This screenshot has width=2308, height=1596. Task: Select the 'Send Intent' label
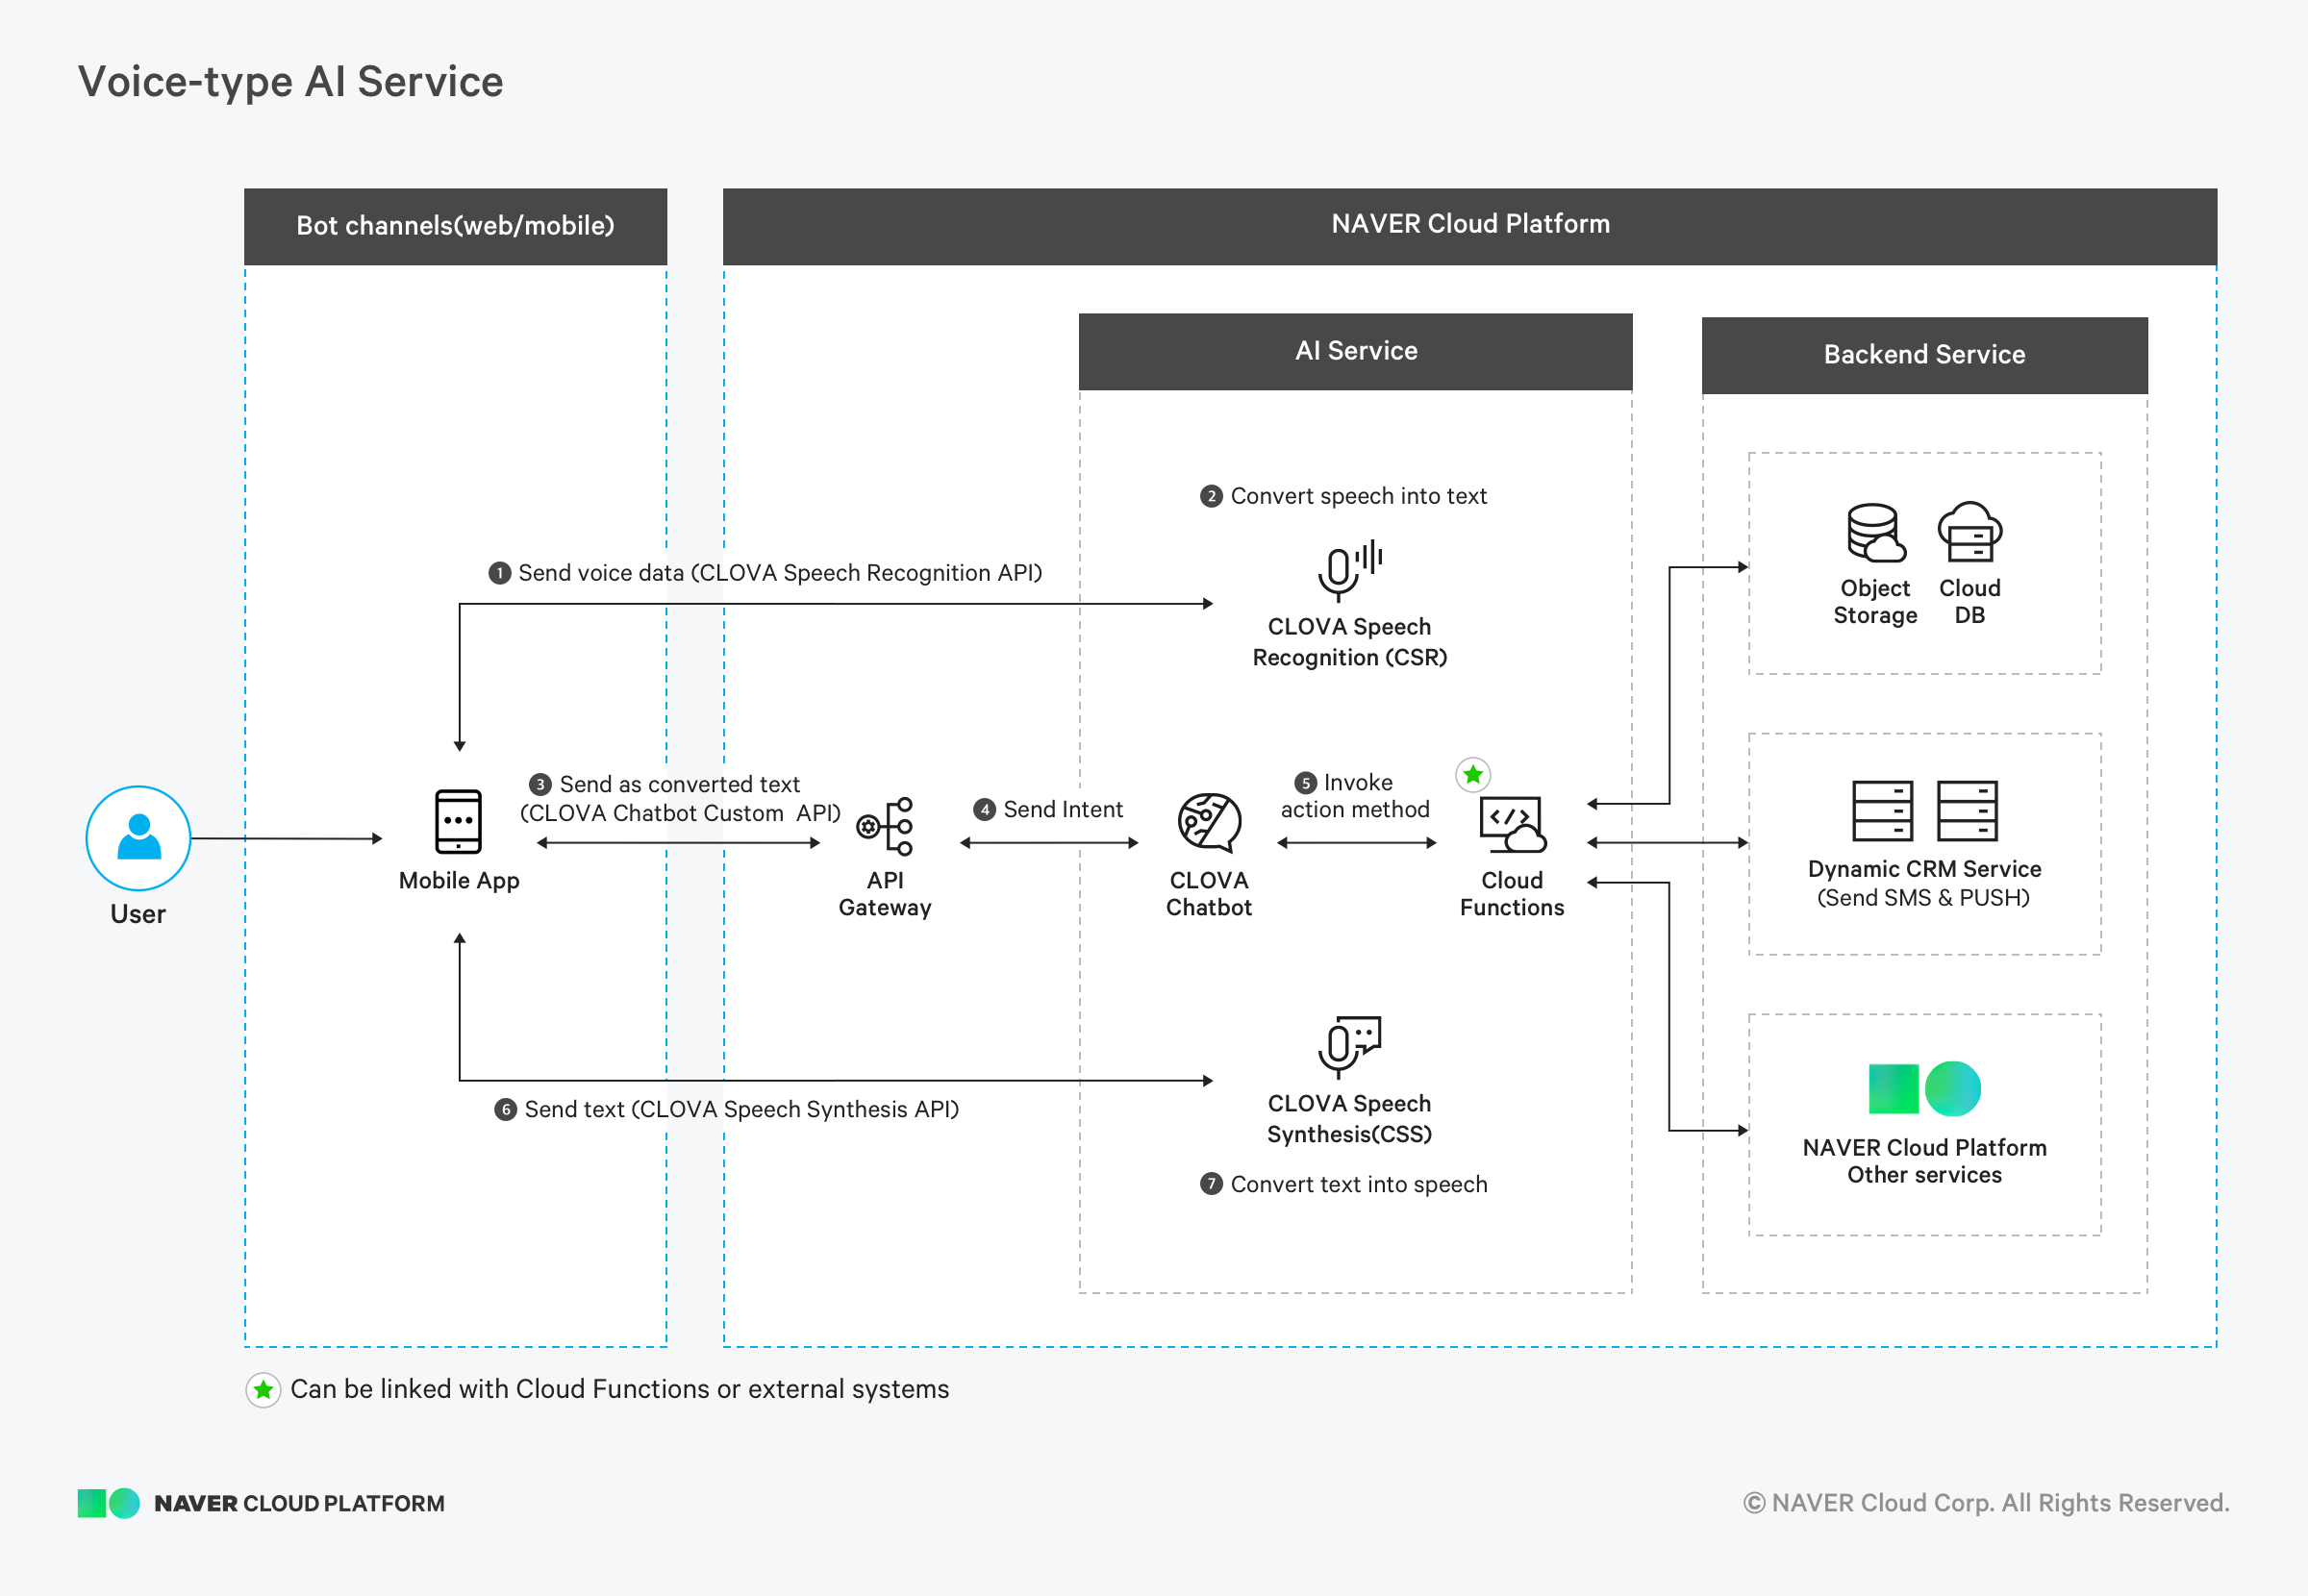[x=1048, y=809]
